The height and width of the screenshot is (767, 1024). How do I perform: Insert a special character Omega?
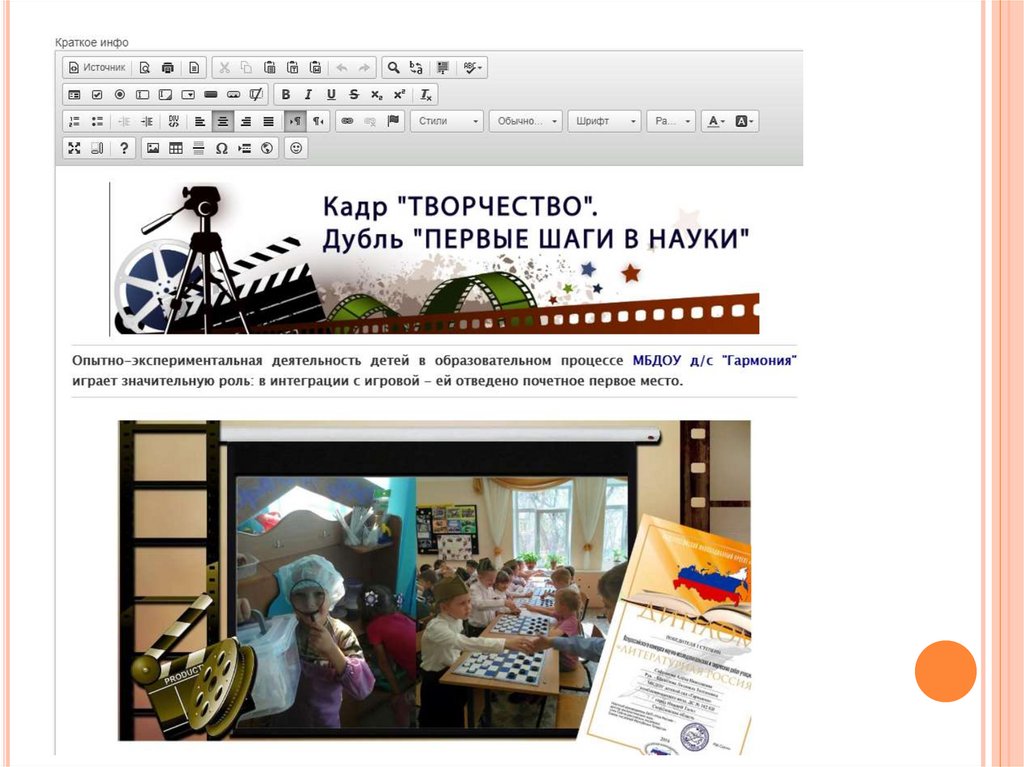tap(221, 148)
